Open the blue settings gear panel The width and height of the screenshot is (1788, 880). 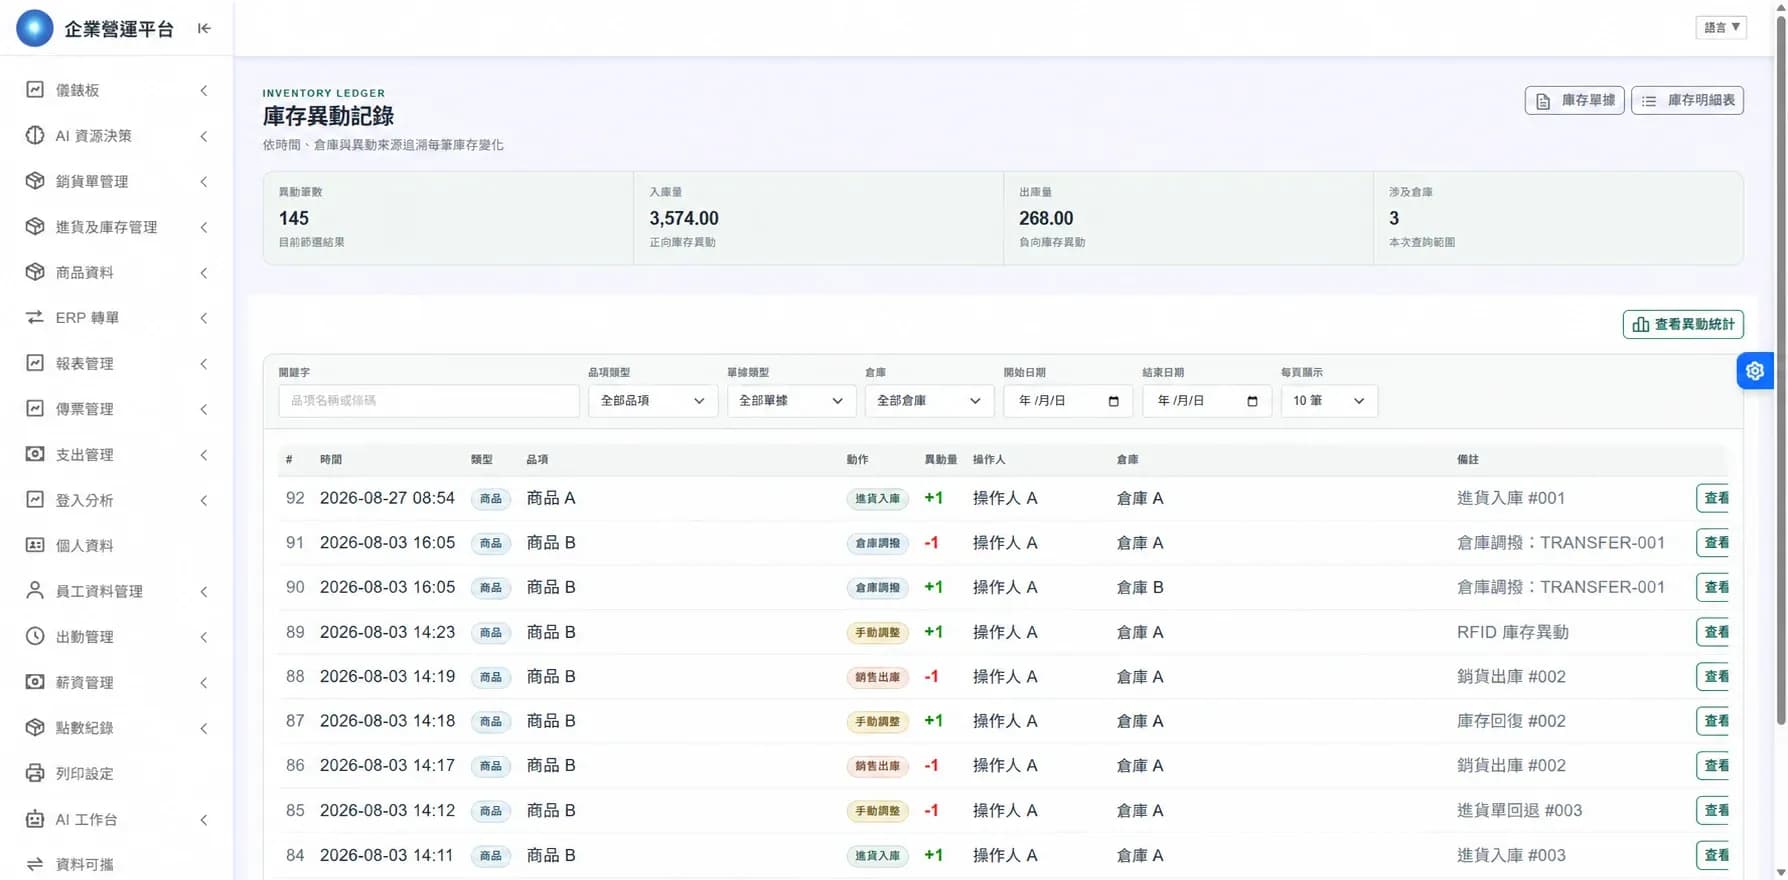tap(1755, 371)
